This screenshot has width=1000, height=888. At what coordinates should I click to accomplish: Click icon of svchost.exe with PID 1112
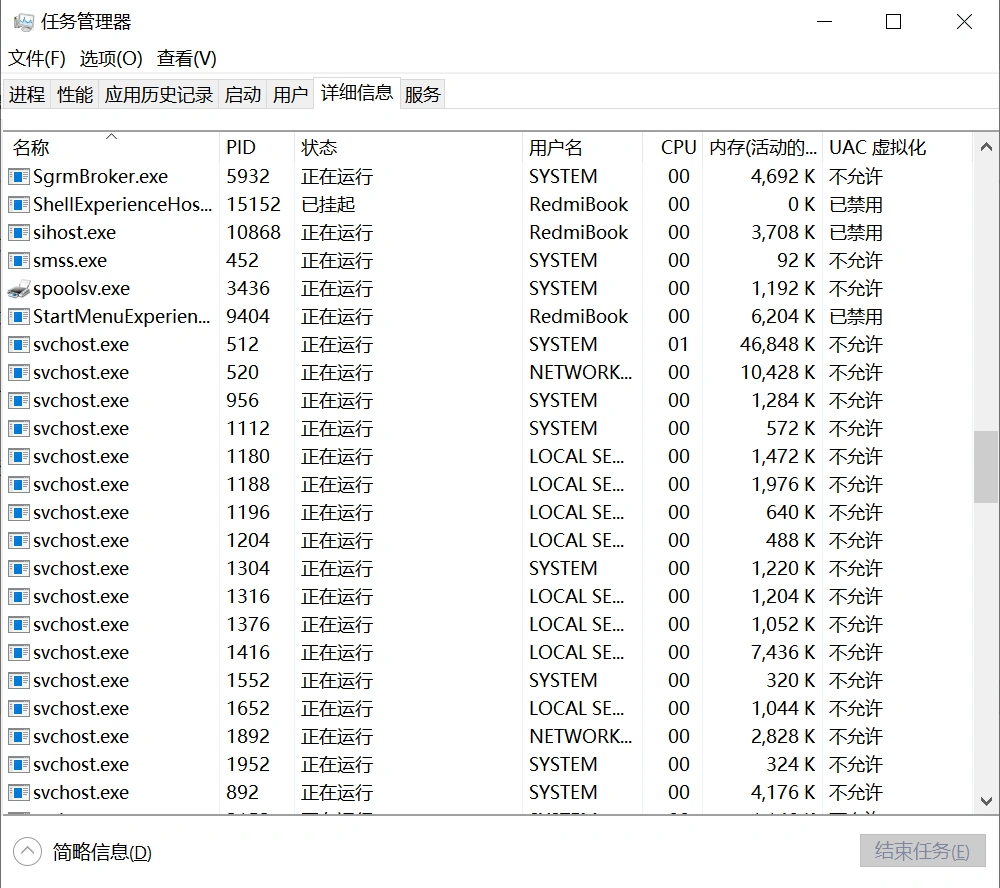(18, 429)
